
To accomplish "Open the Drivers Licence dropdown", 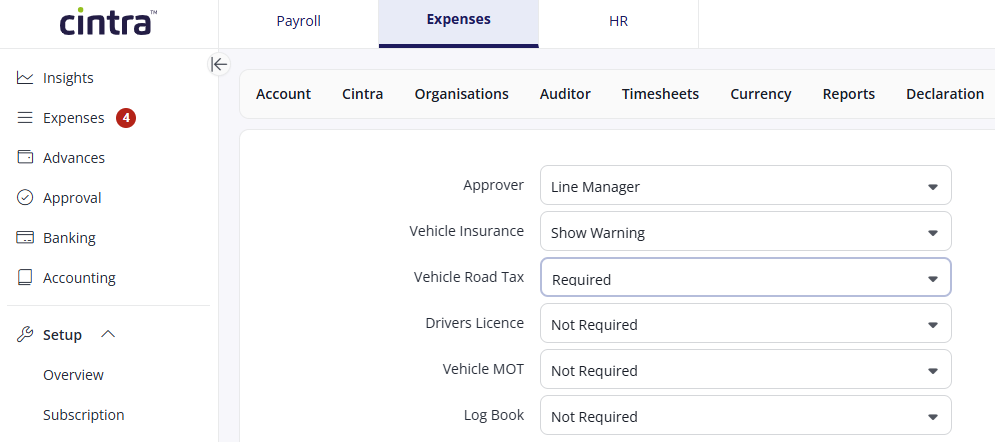I will (x=746, y=323).
